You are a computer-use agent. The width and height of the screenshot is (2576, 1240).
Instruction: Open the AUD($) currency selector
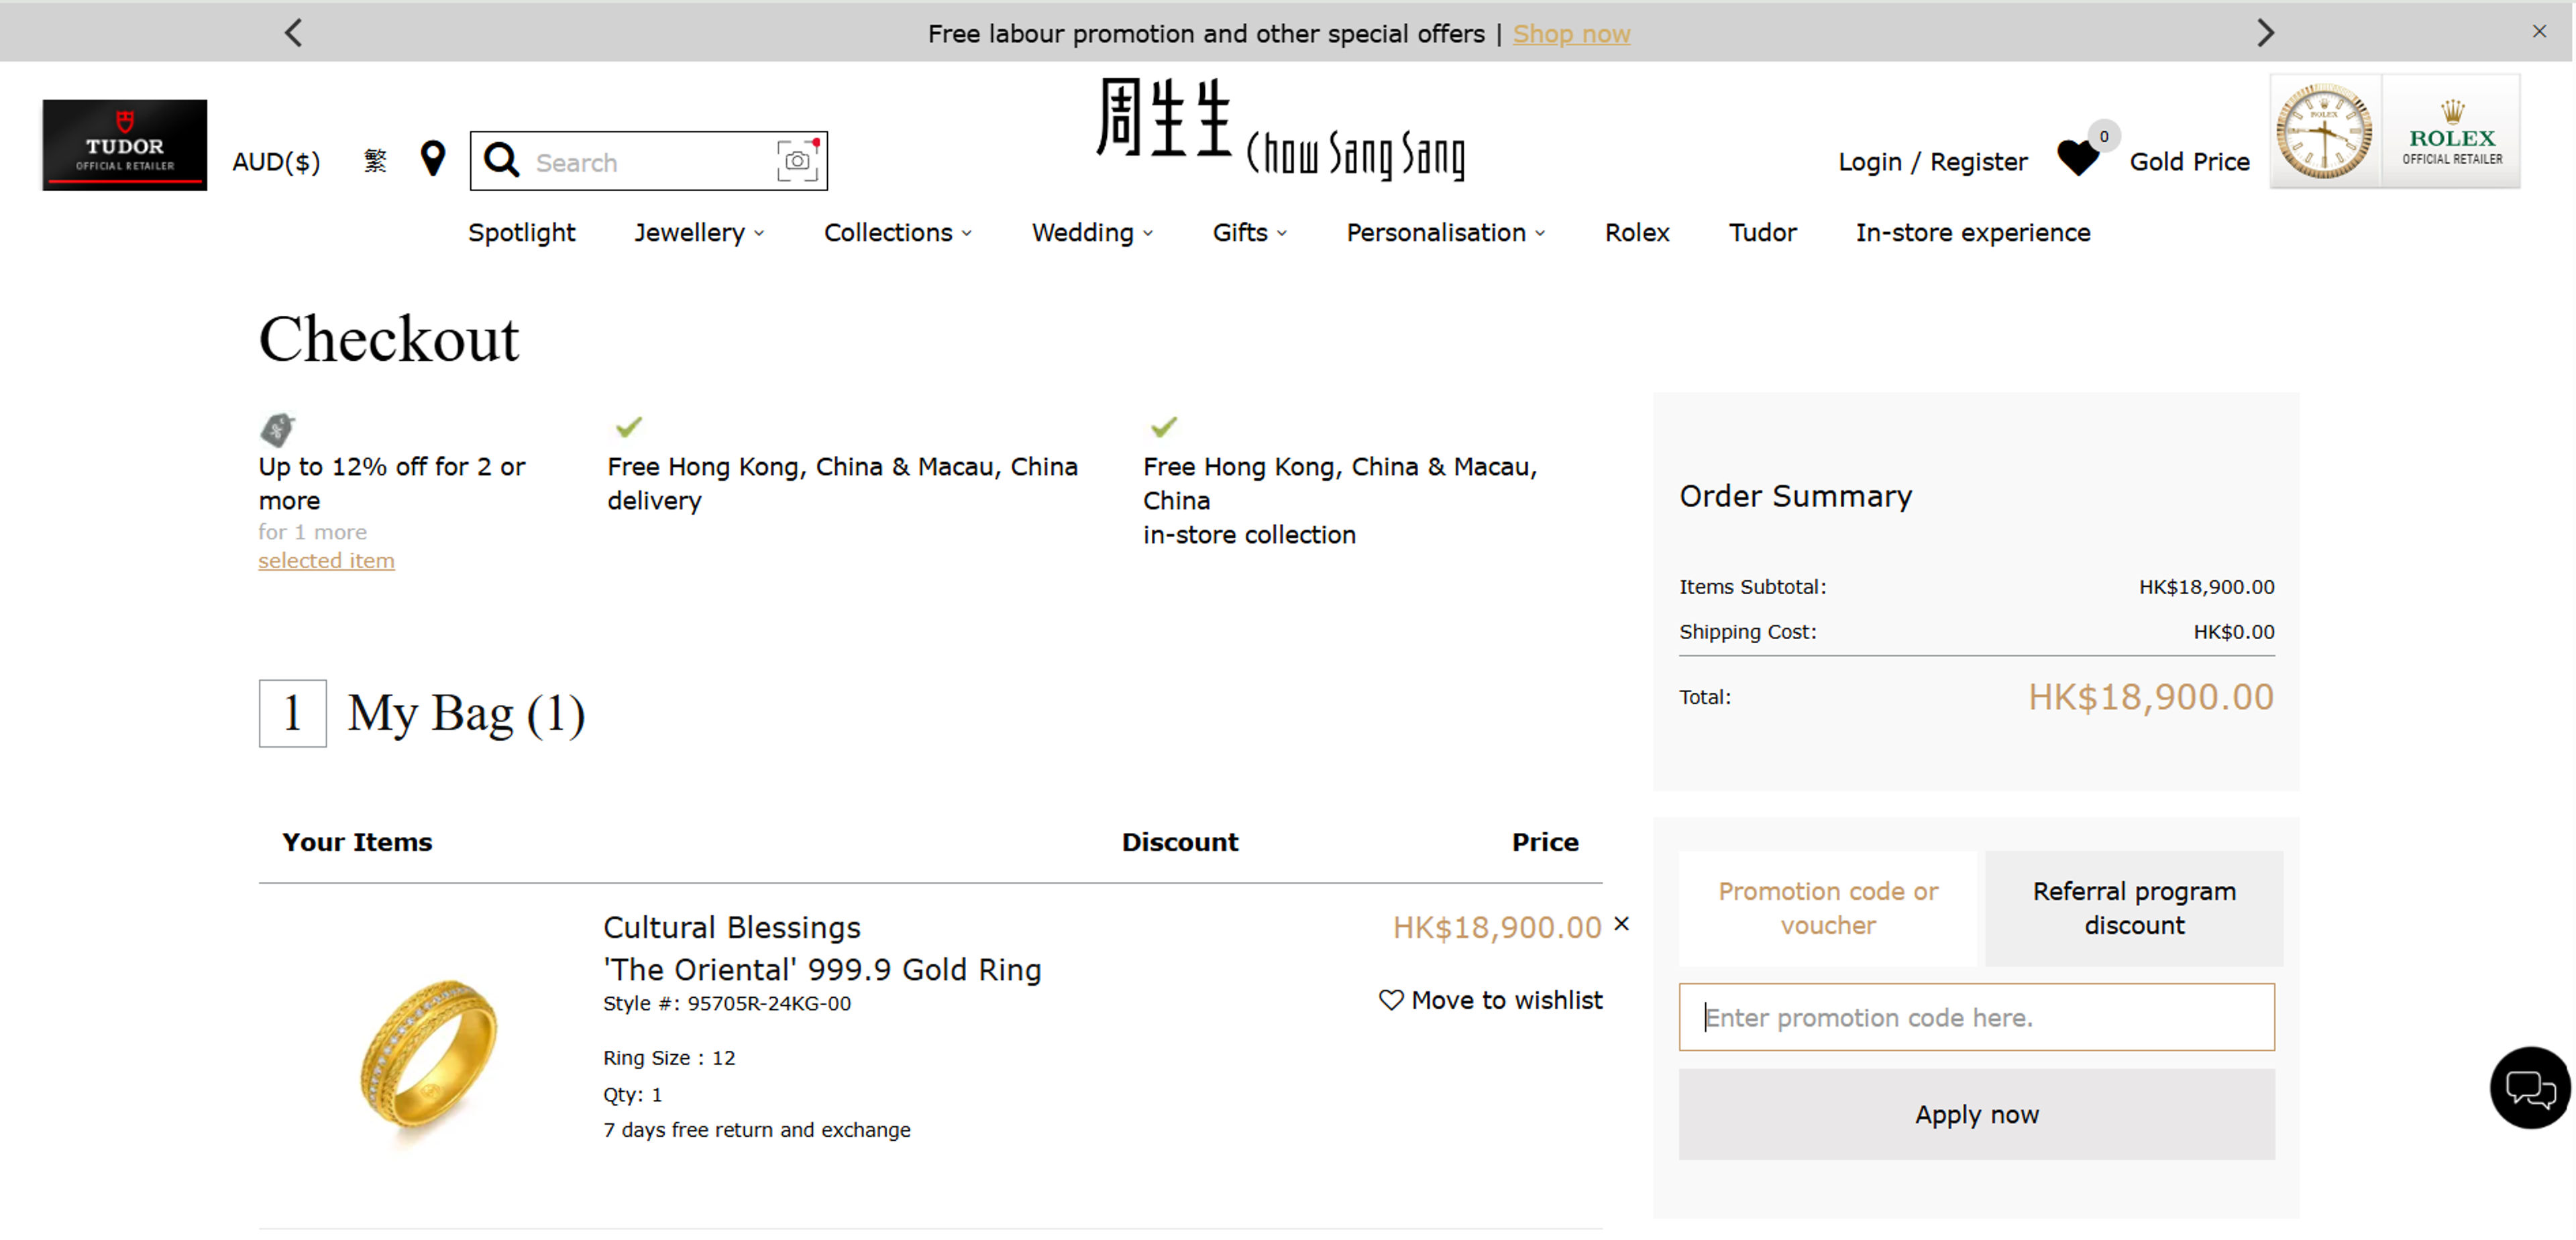[x=276, y=162]
